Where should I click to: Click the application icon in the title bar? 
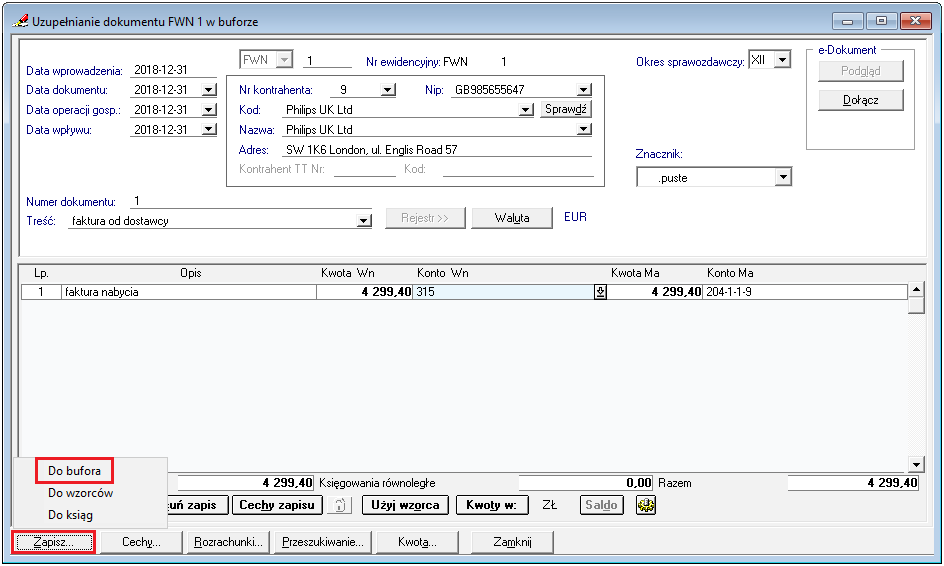[x=20, y=21]
